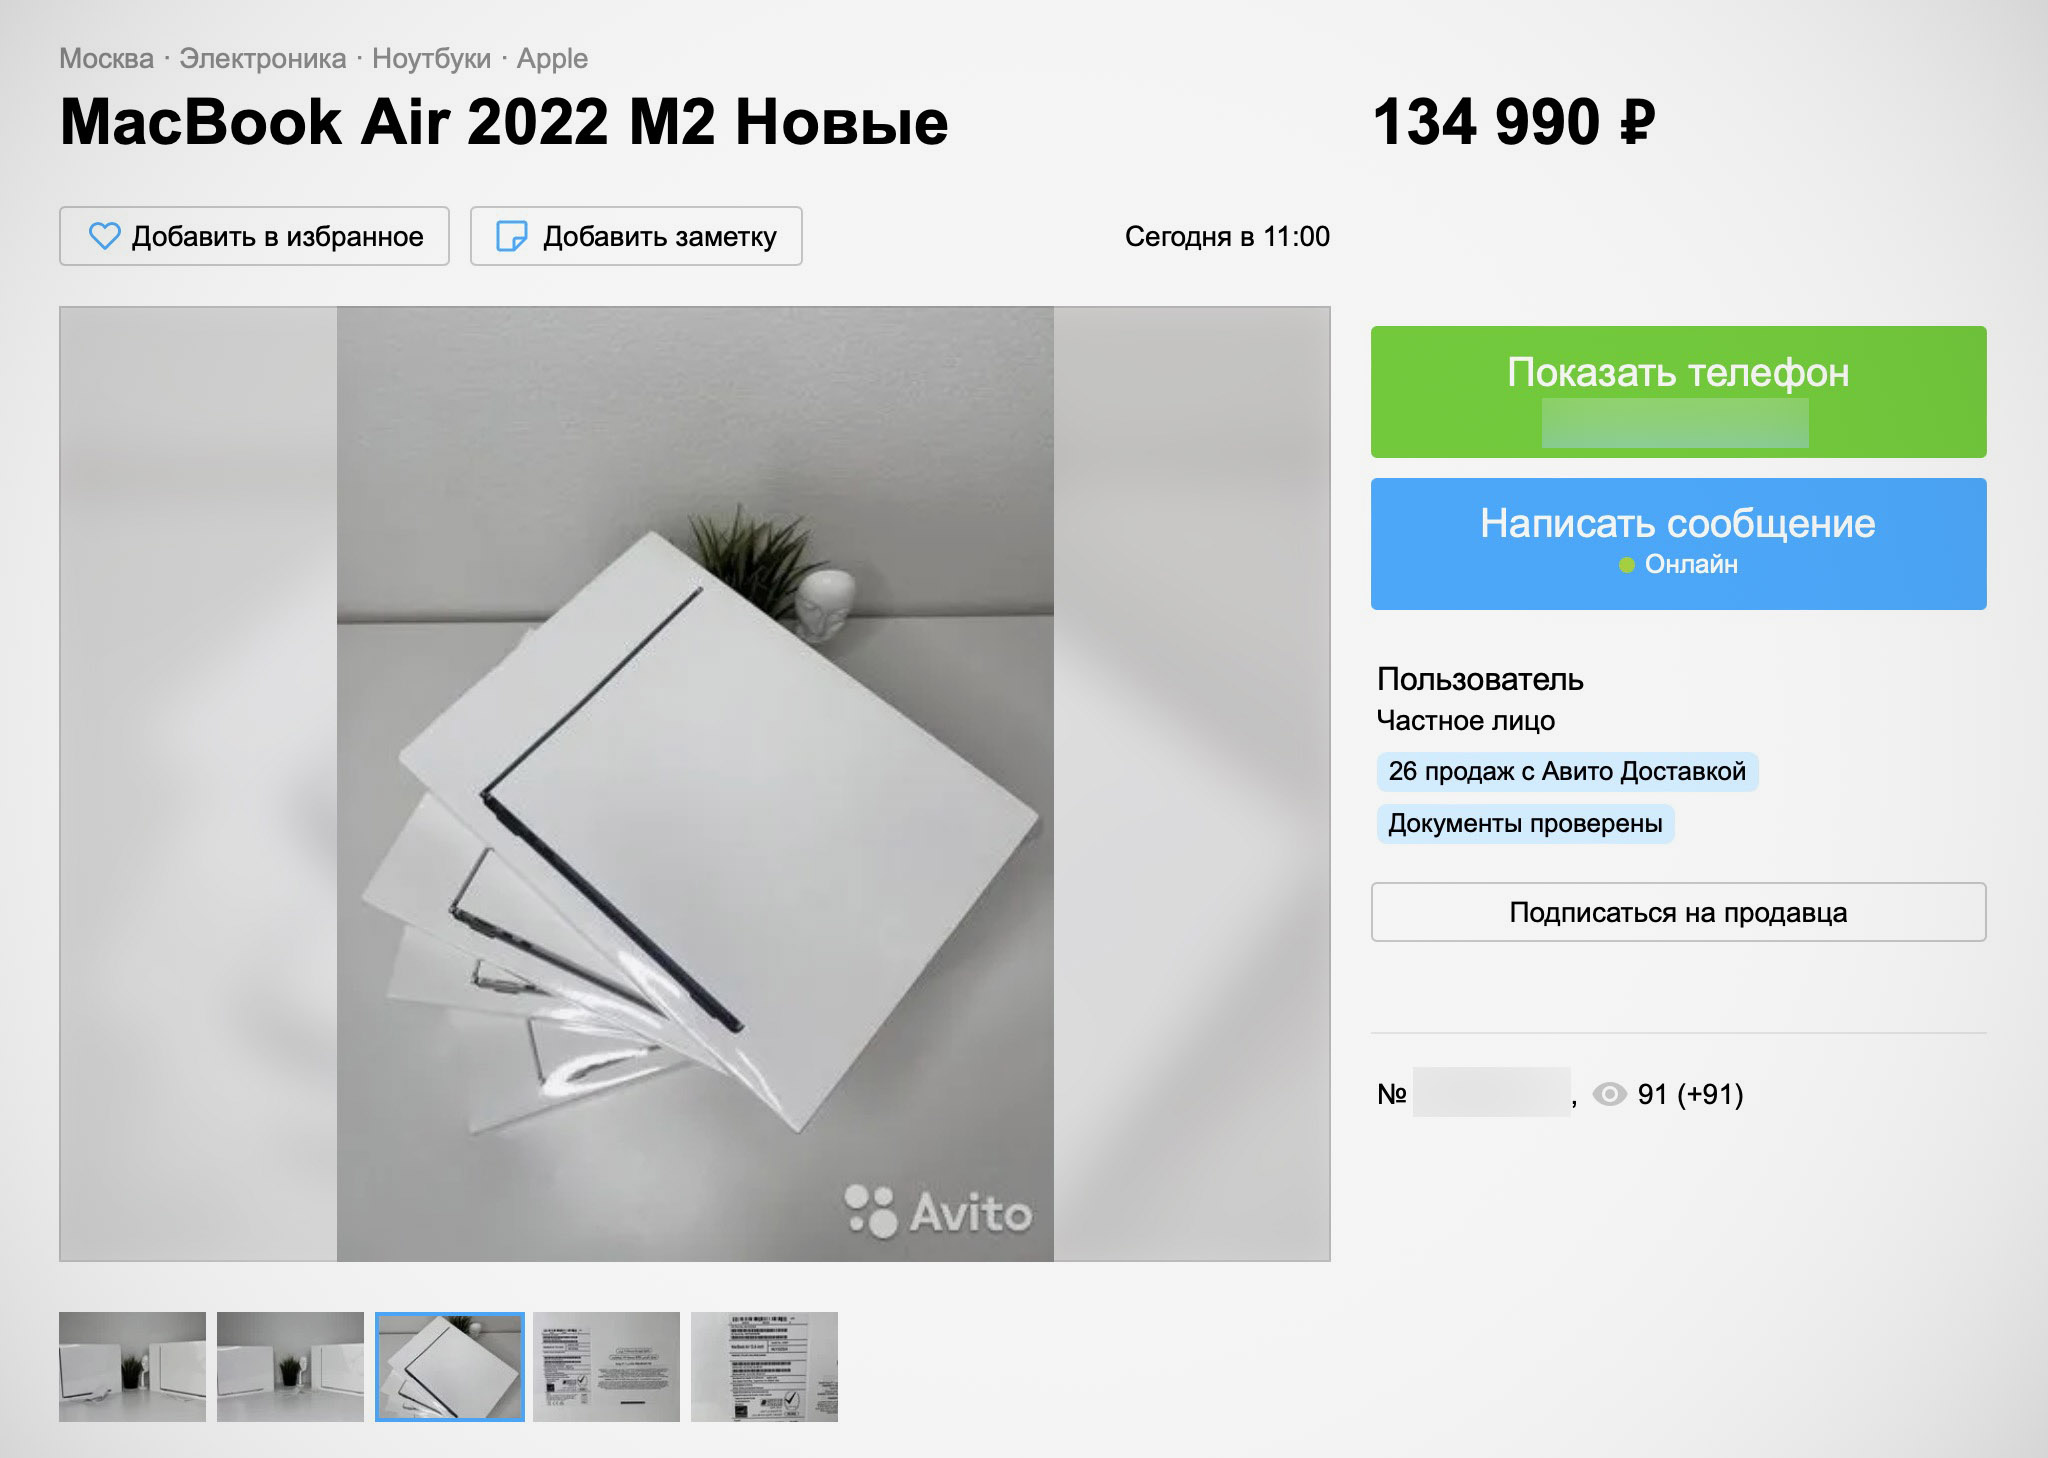Image resolution: width=2048 pixels, height=1458 pixels.
Task: Open the Электроника breadcrumb category
Action: click(262, 59)
